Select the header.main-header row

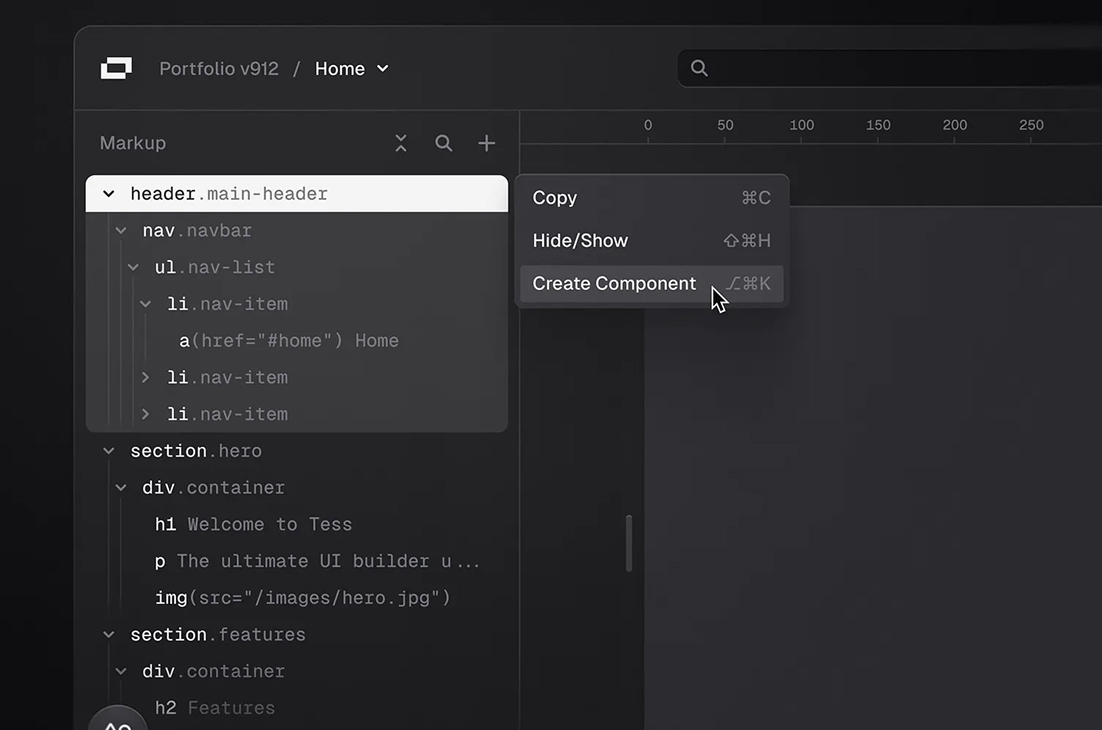coord(297,193)
